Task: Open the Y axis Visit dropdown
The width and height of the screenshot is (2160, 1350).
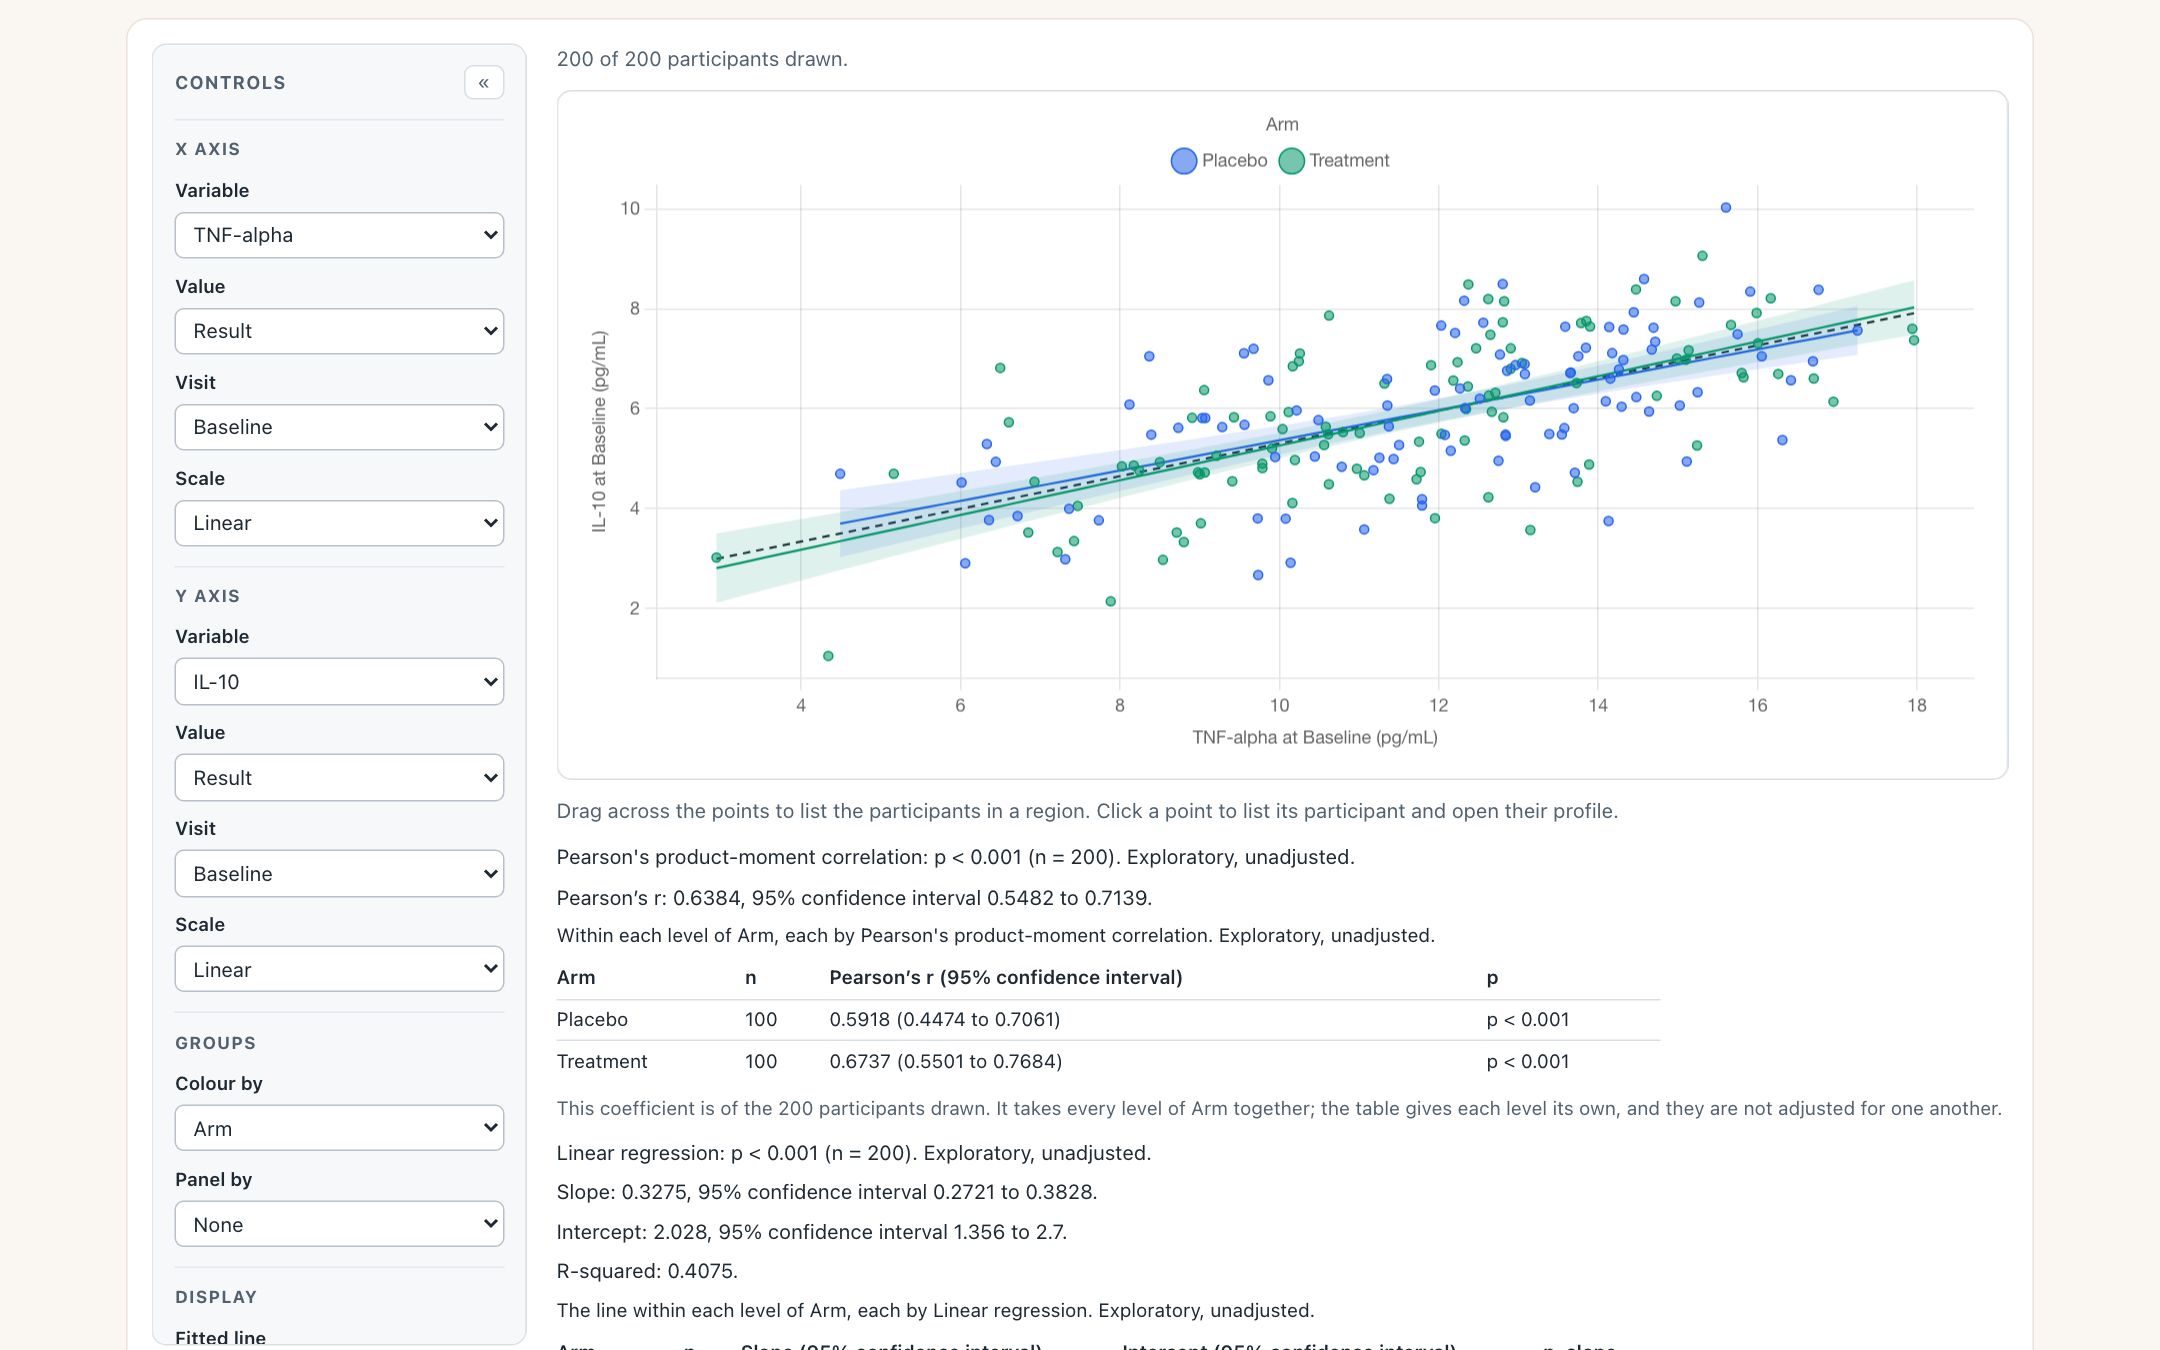Action: tap(339, 874)
